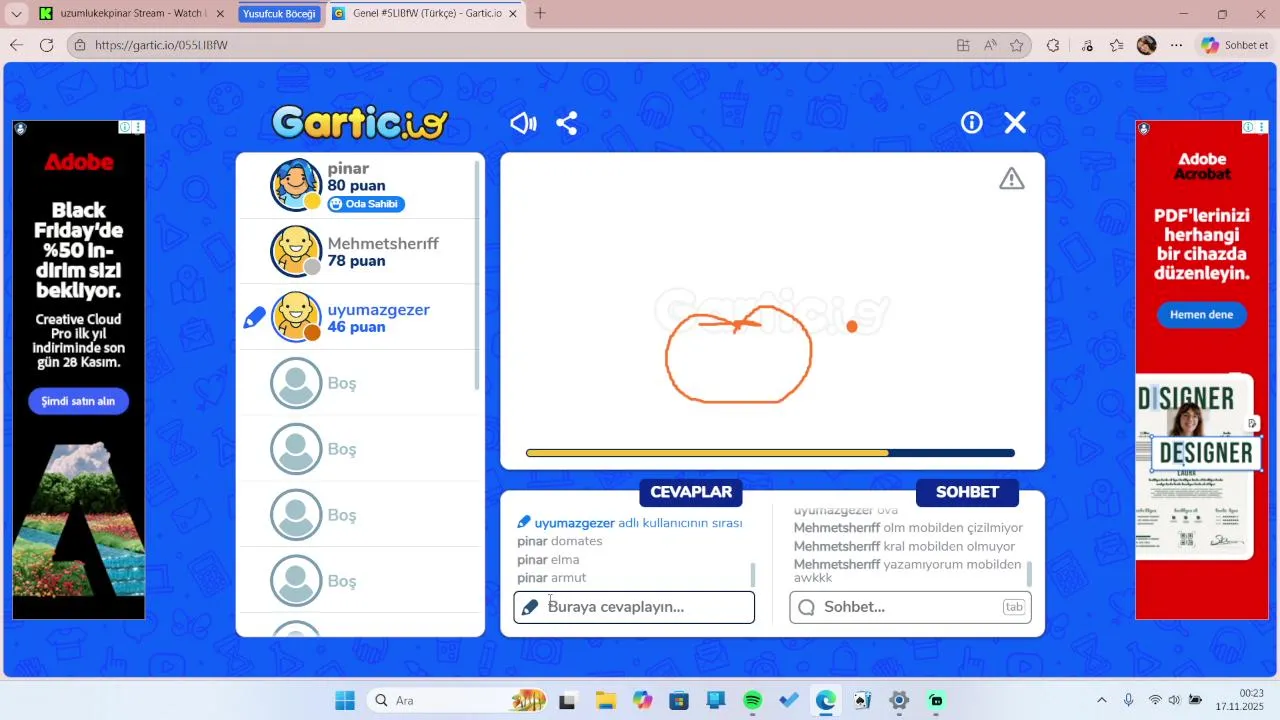Image resolution: width=1280 pixels, height=720 pixels.
Task: Click the answers panel scrollbar
Action: click(752, 575)
